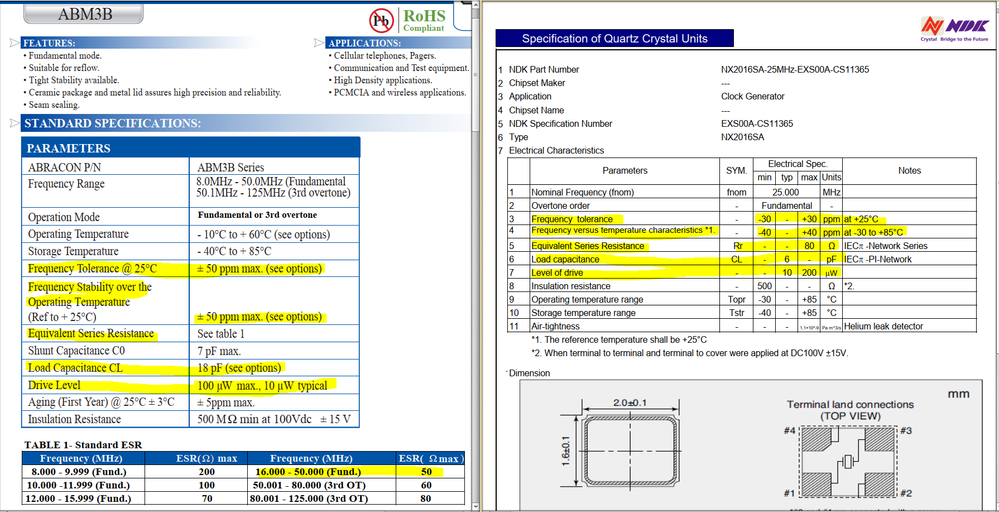The width and height of the screenshot is (999, 512).
Task: Click the 'Topr' symbol cell
Action: pyautogui.click(x=737, y=299)
